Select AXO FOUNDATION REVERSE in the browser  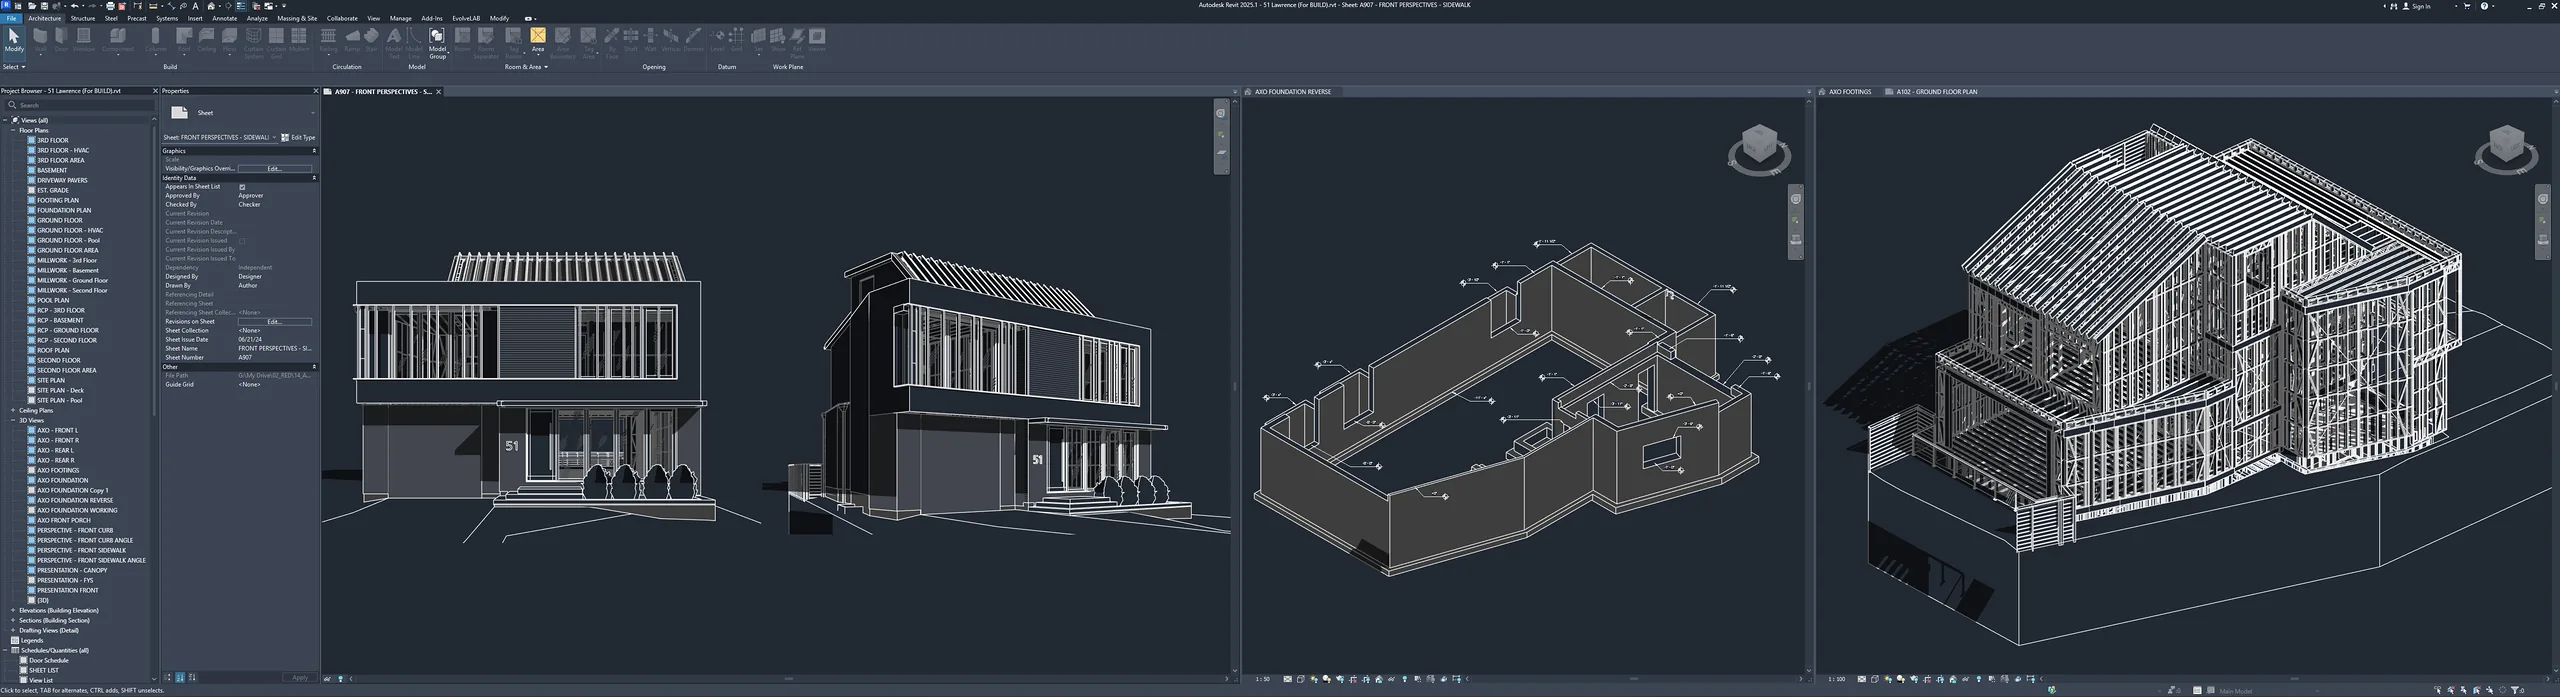click(x=75, y=500)
